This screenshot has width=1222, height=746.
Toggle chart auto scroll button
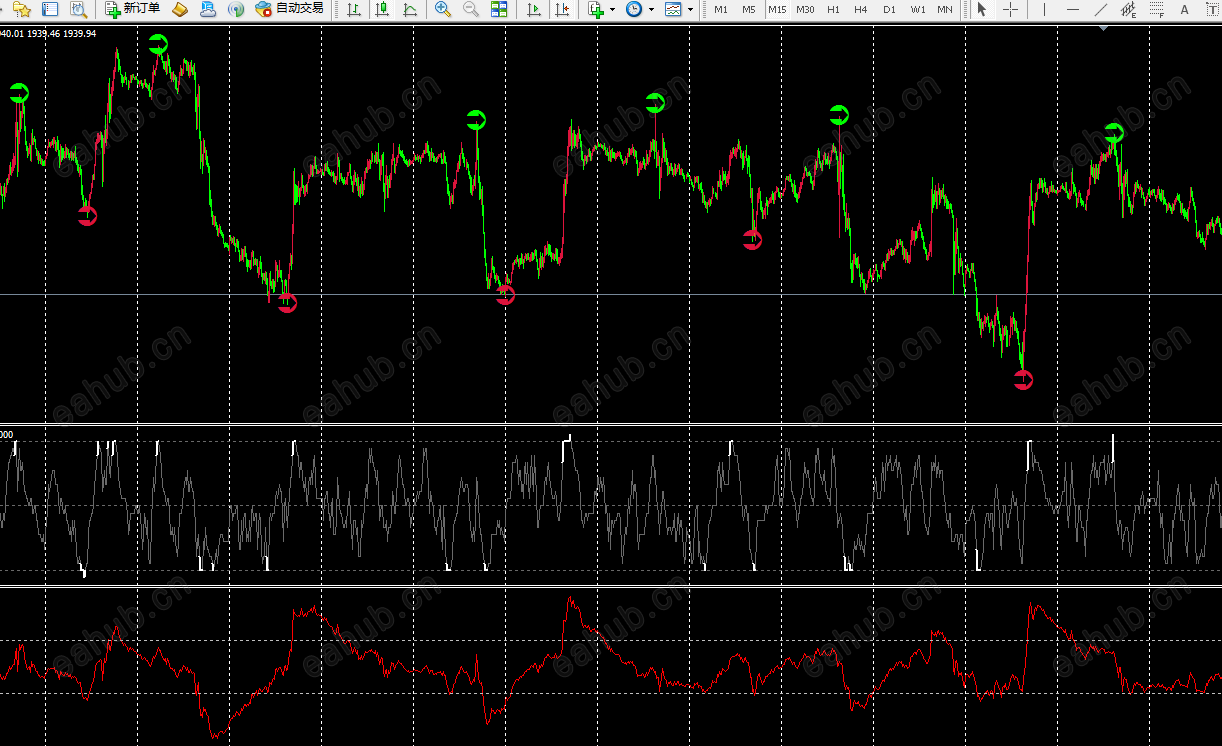(535, 9)
